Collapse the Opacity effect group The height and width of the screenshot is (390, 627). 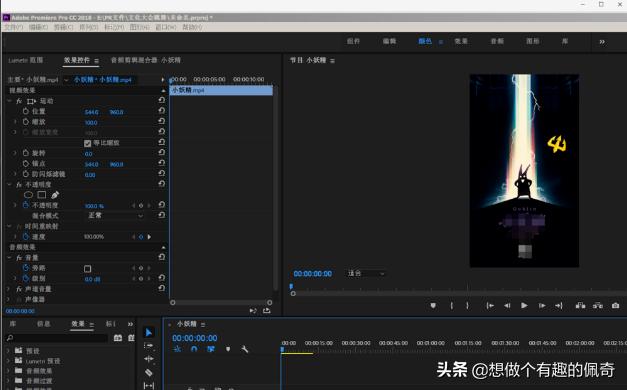9,184
